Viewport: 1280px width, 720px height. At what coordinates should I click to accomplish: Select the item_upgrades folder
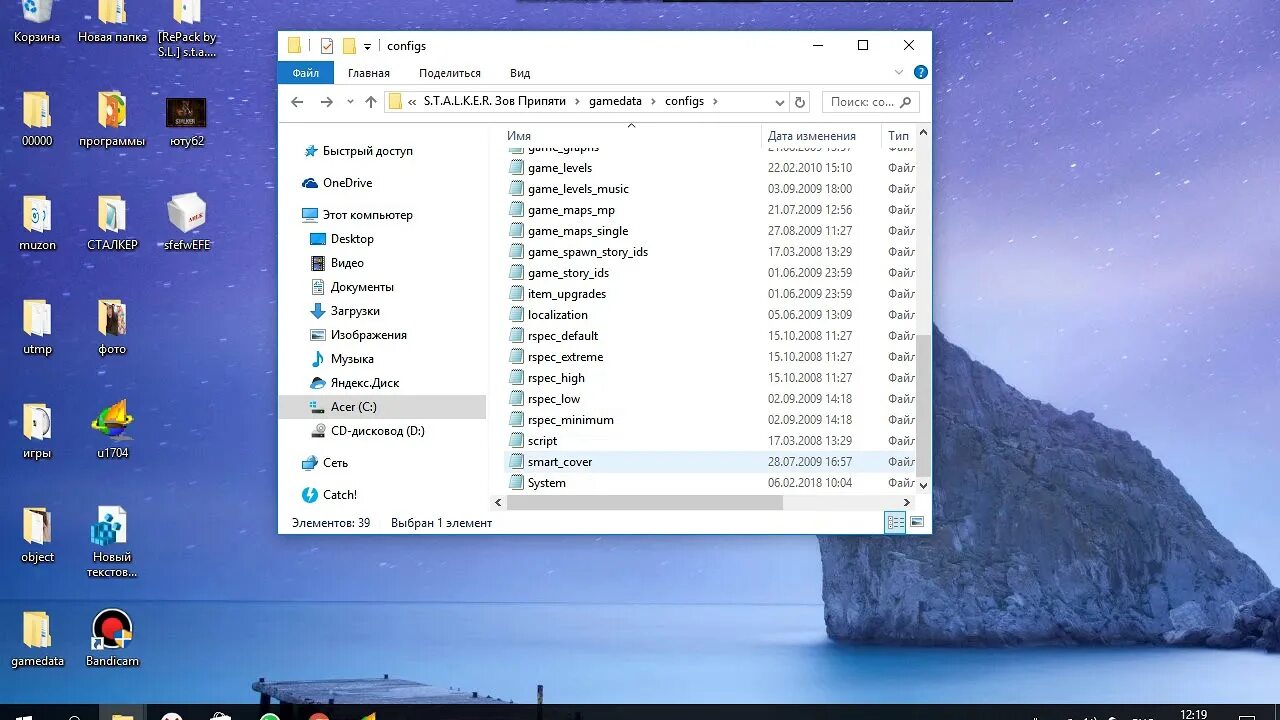567,294
